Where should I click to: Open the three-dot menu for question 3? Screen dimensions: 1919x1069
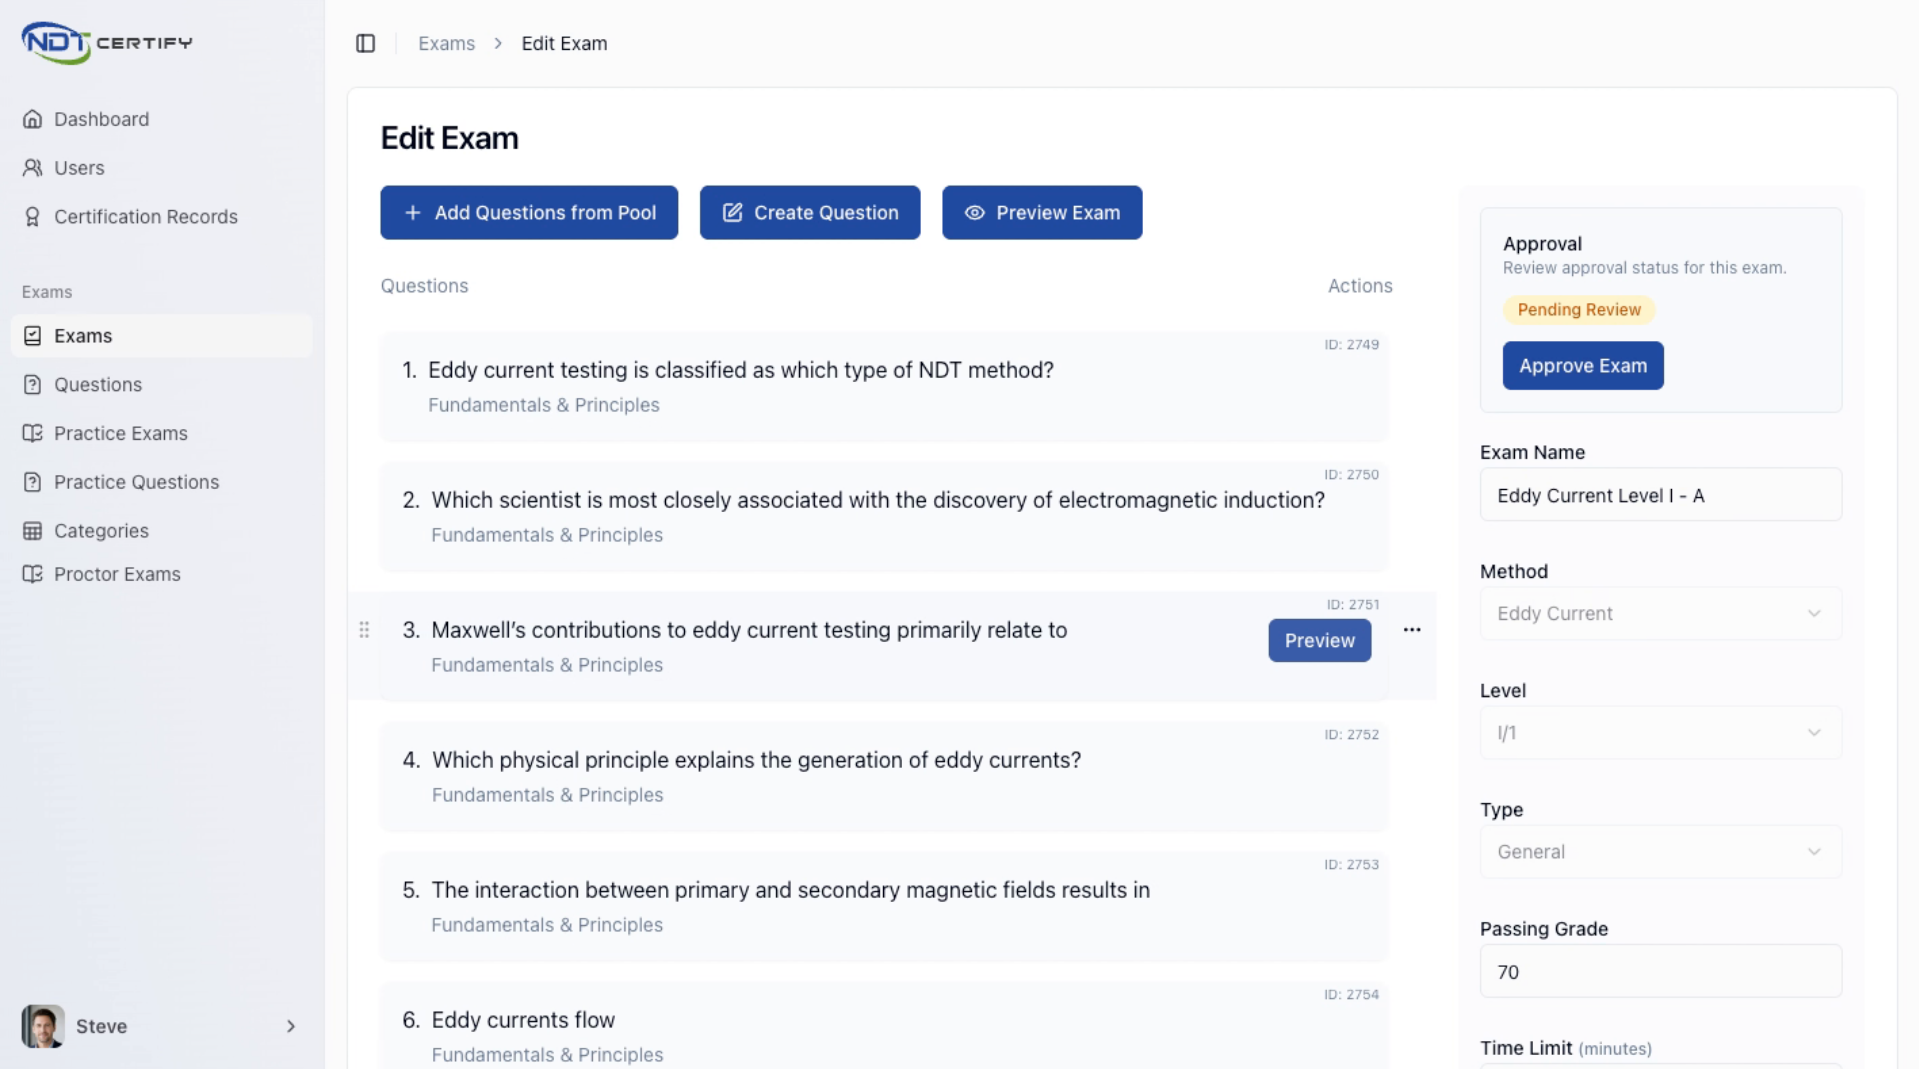pyautogui.click(x=1412, y=630)
